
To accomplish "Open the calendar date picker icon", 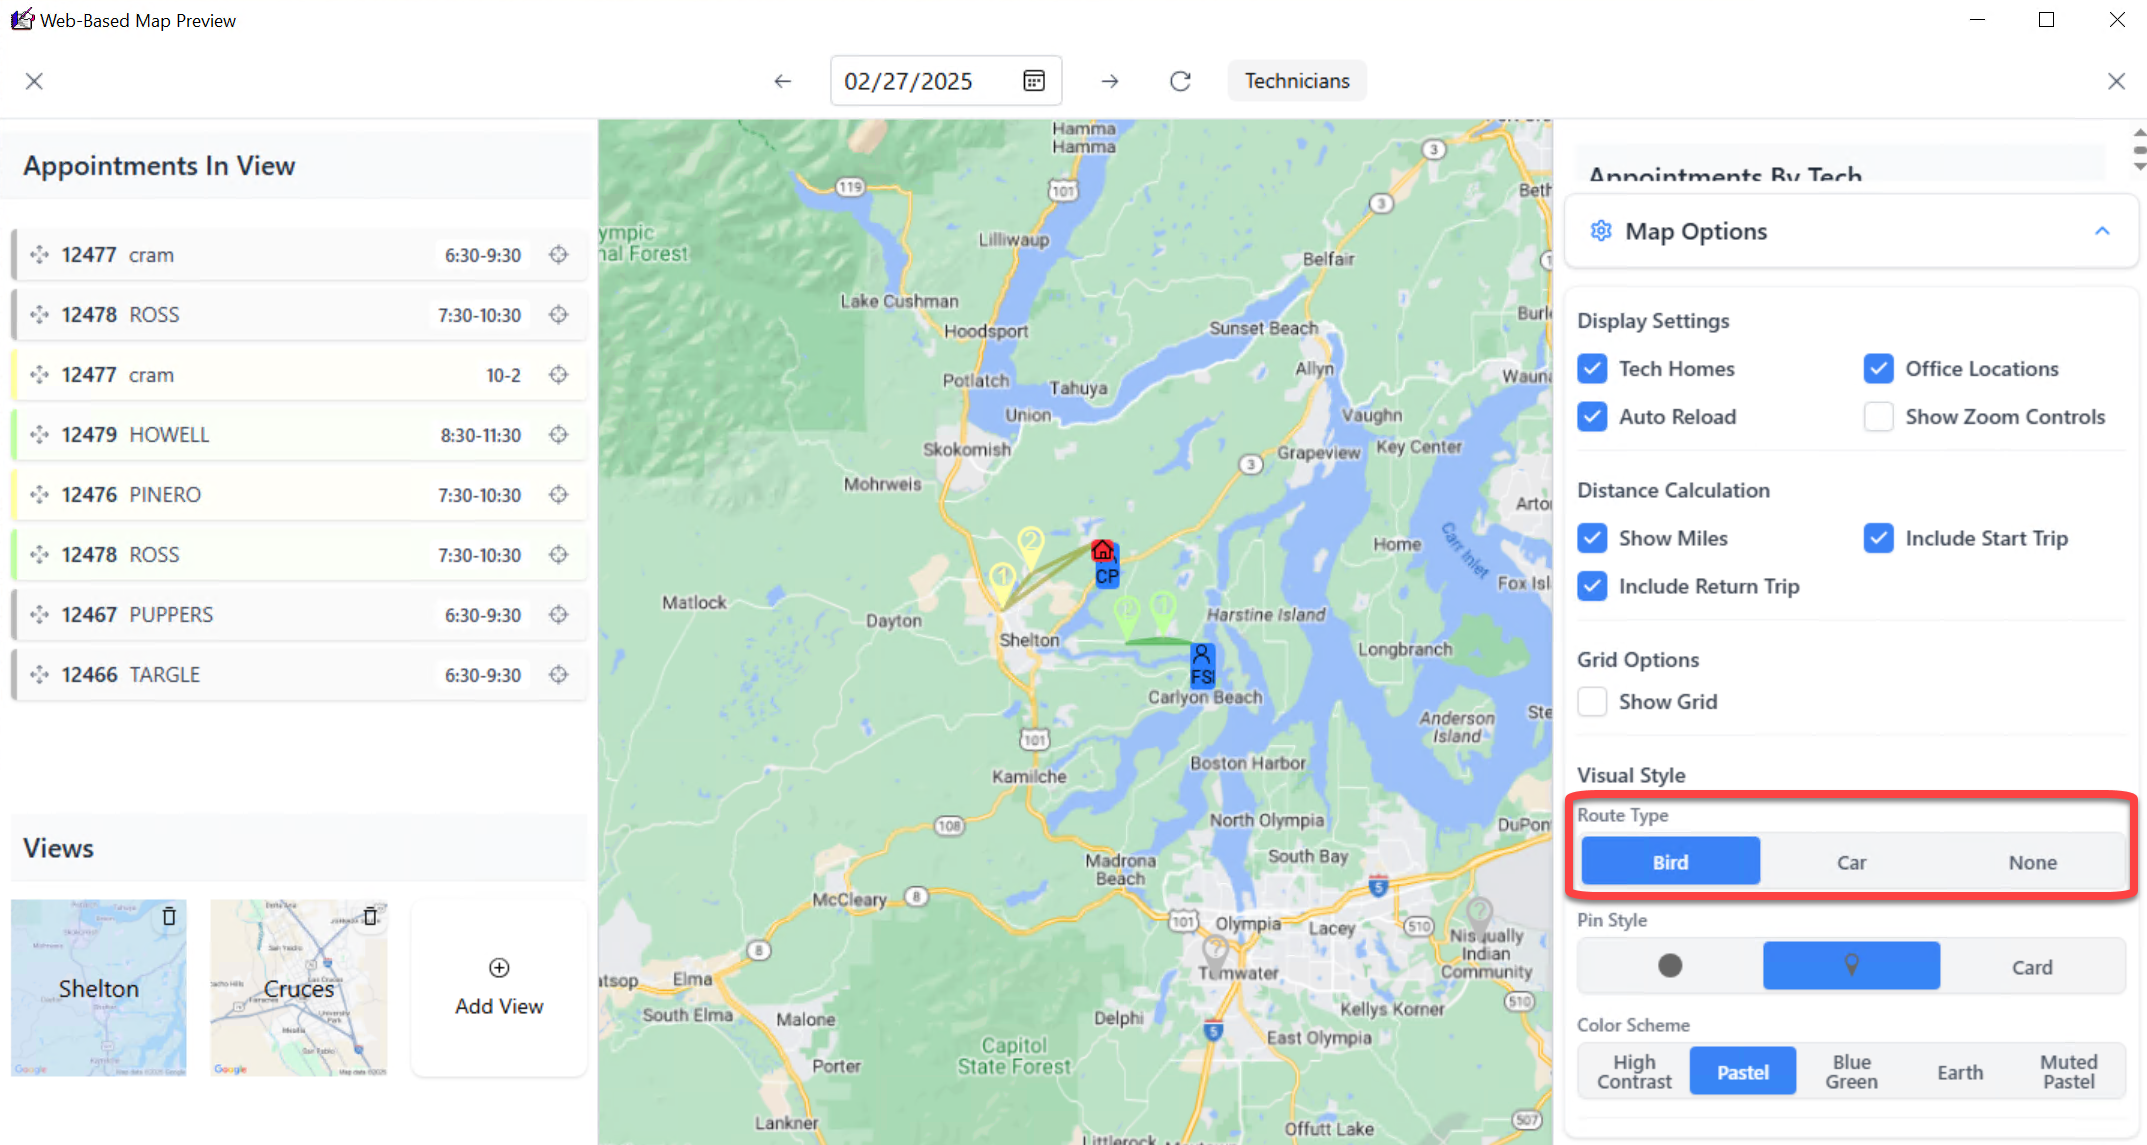I will pyautogui.click(x=1034, y=81).
